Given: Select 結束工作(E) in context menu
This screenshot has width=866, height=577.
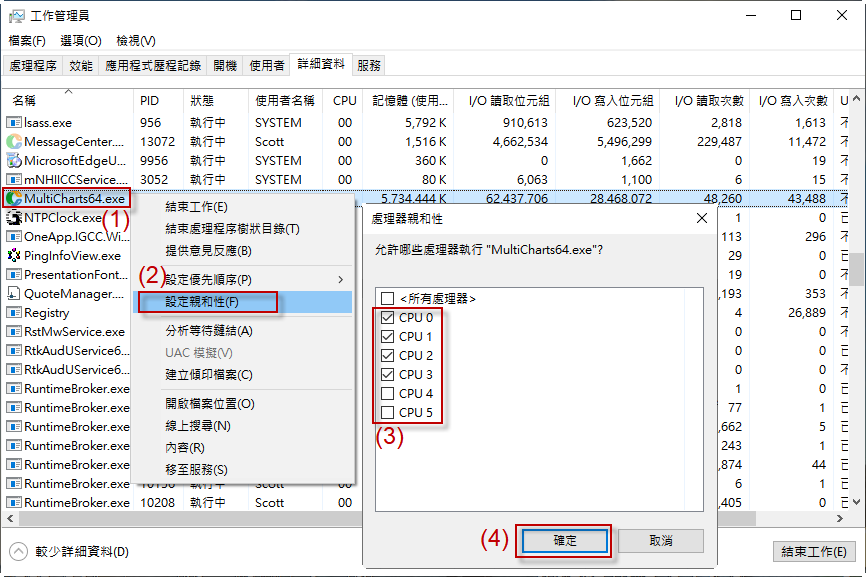Looking at the screenshot, I should 243,207.
